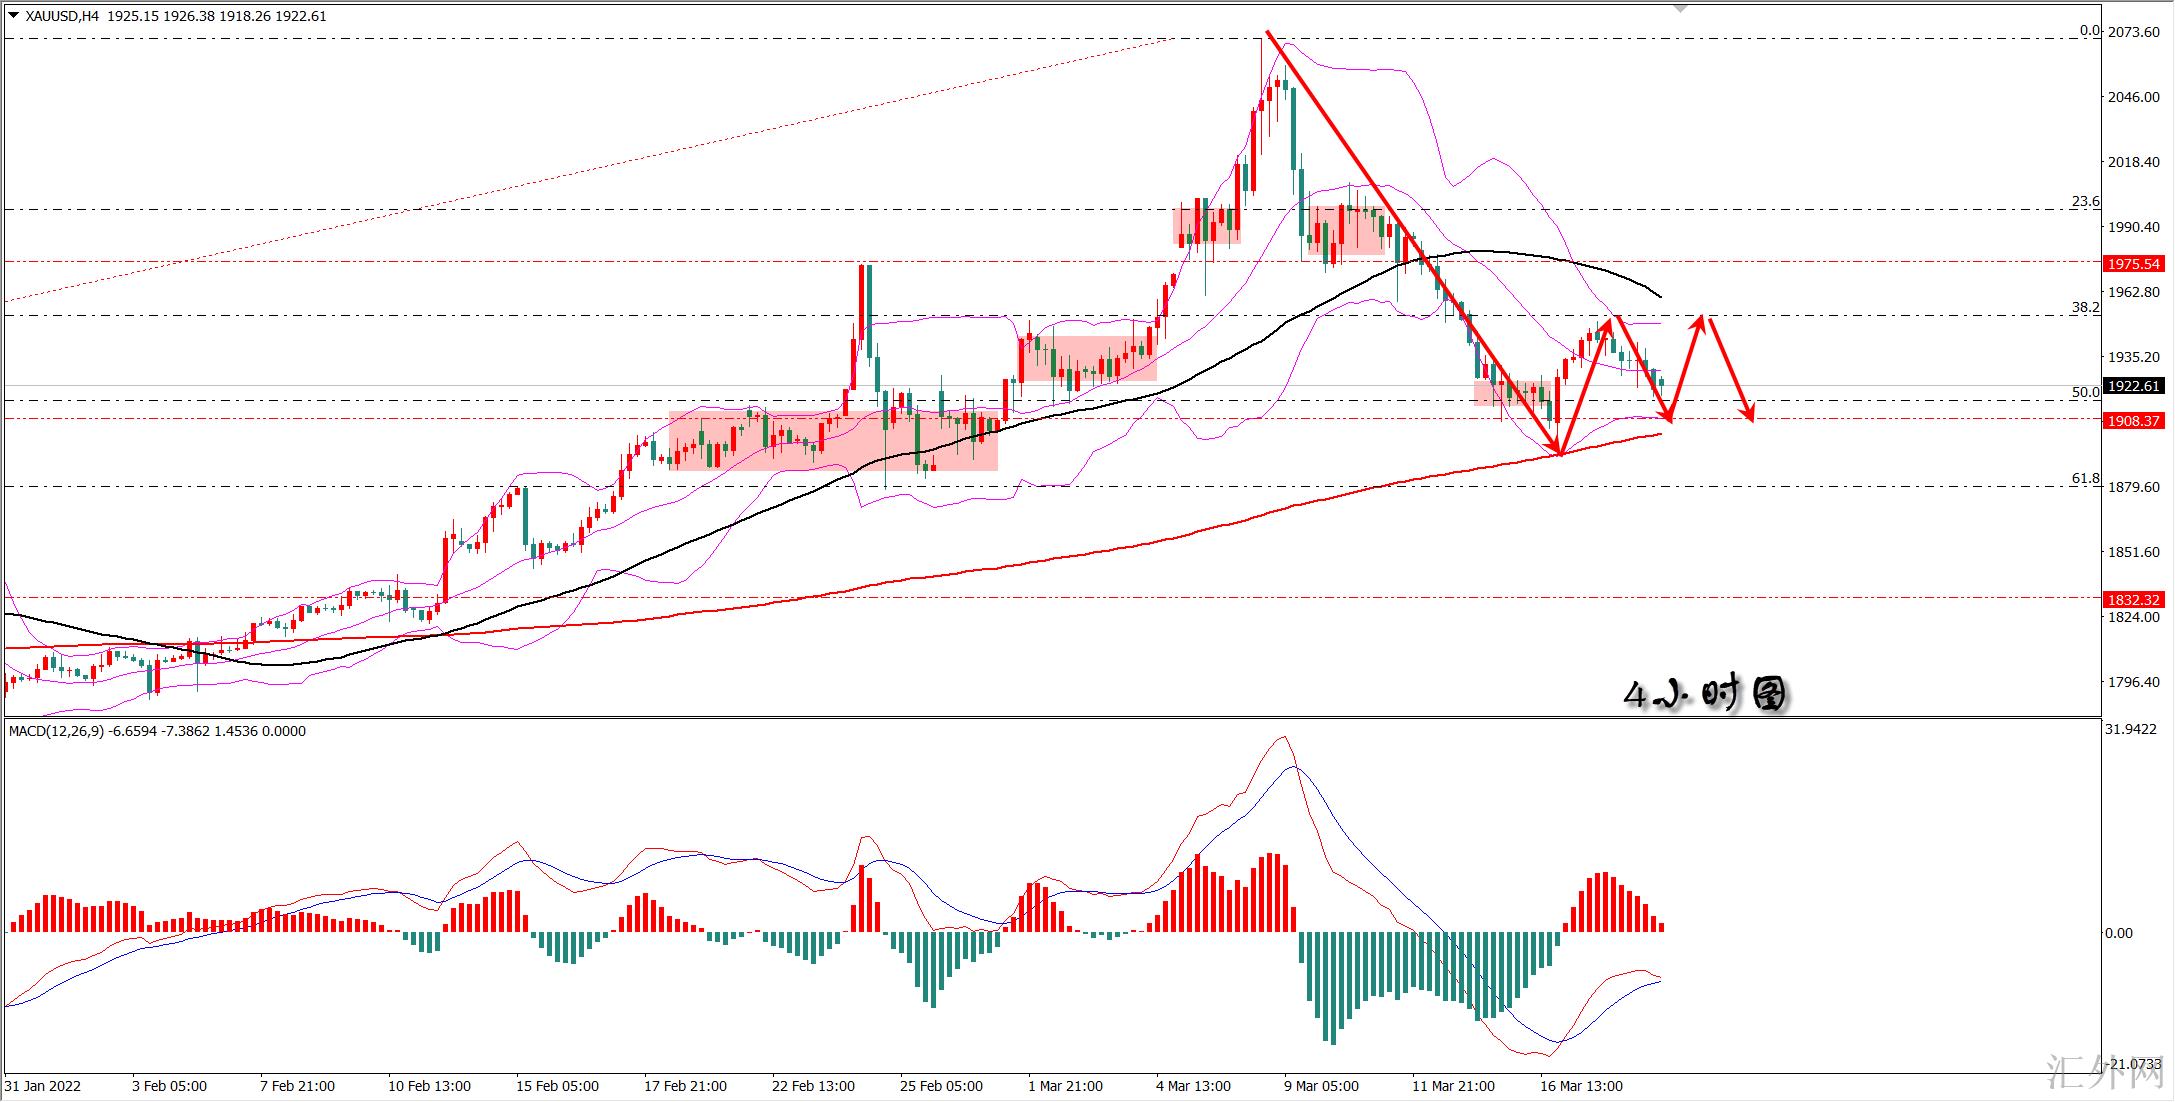The width and height of the screenshot is (2175, 1102).
Task: Click the 31.9422 MACD scale value
Action: (x=2130, y=729)
